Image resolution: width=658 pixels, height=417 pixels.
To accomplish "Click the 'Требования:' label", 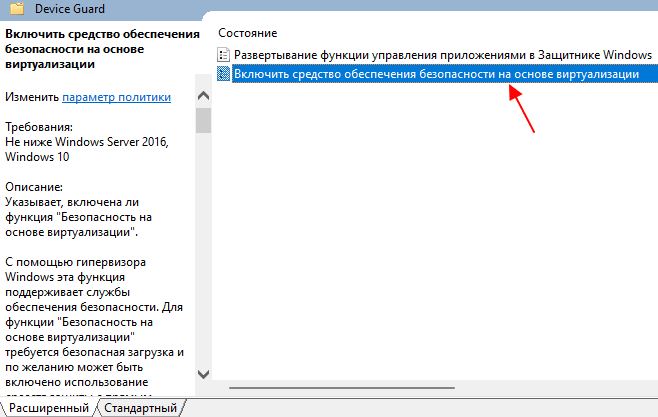I will (x=39, y=127).
